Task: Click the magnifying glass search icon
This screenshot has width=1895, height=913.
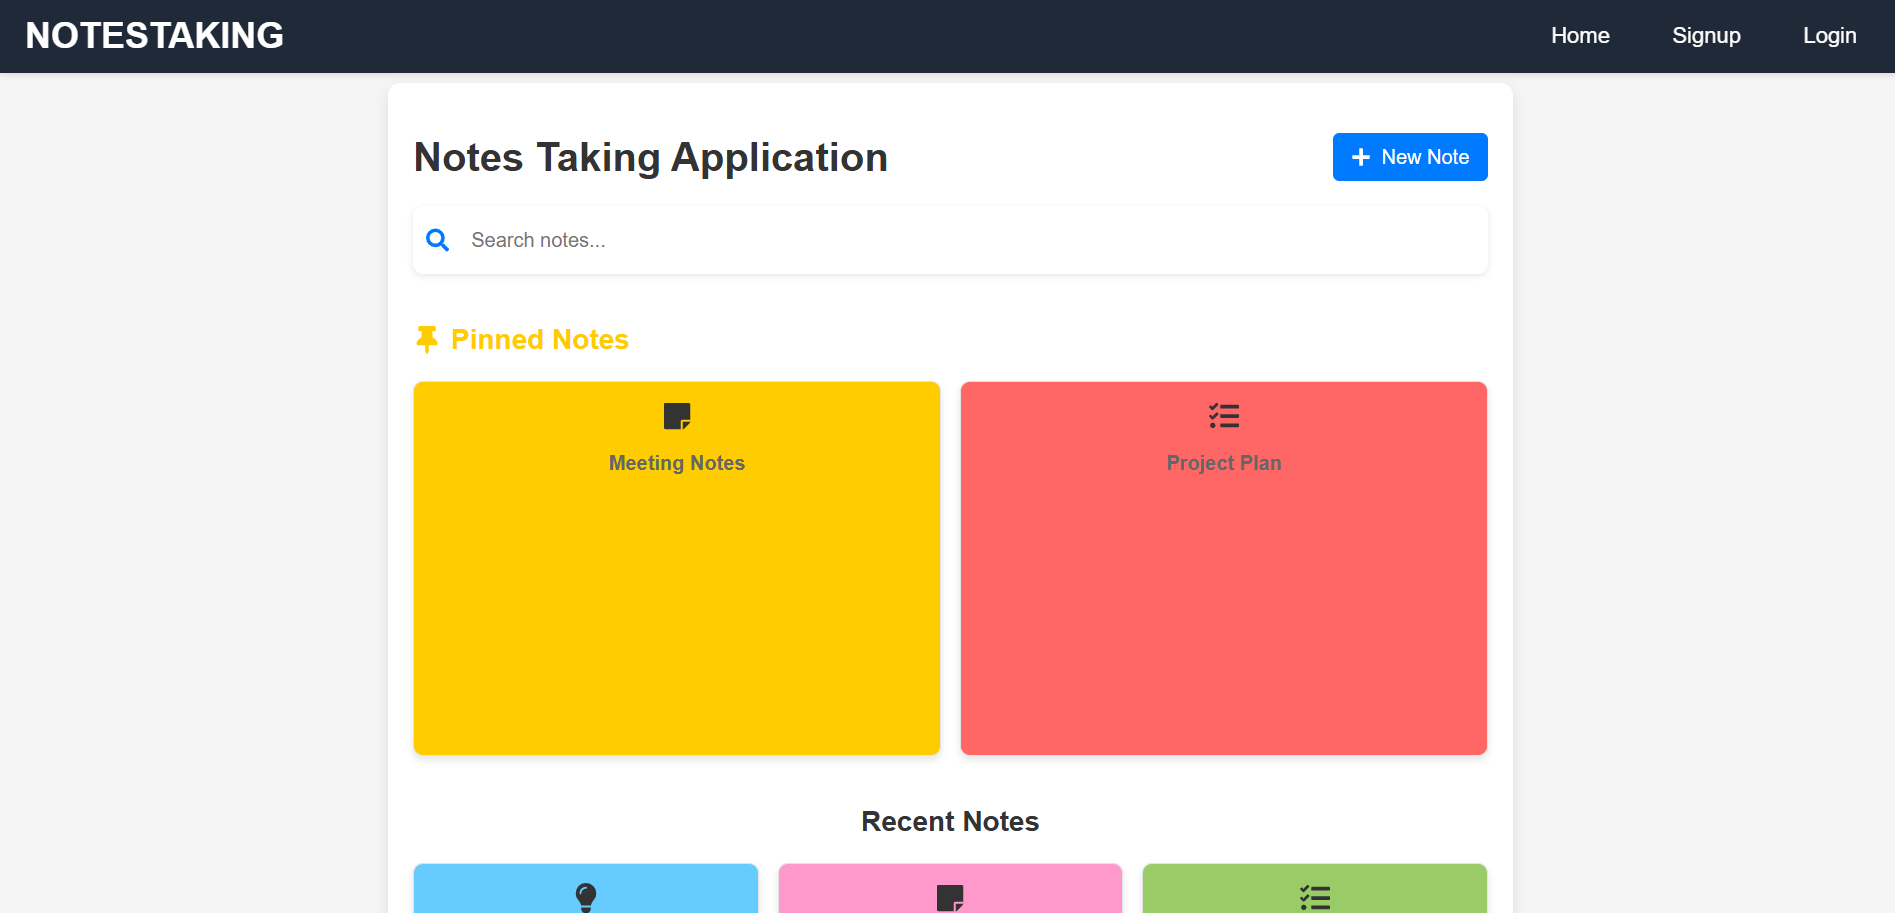Action: (x=437, y=240)
